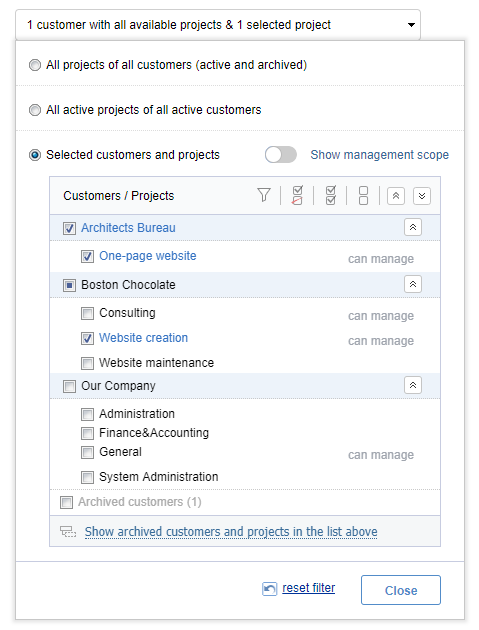Toggle the Show management scope switch

click(280, 155)
